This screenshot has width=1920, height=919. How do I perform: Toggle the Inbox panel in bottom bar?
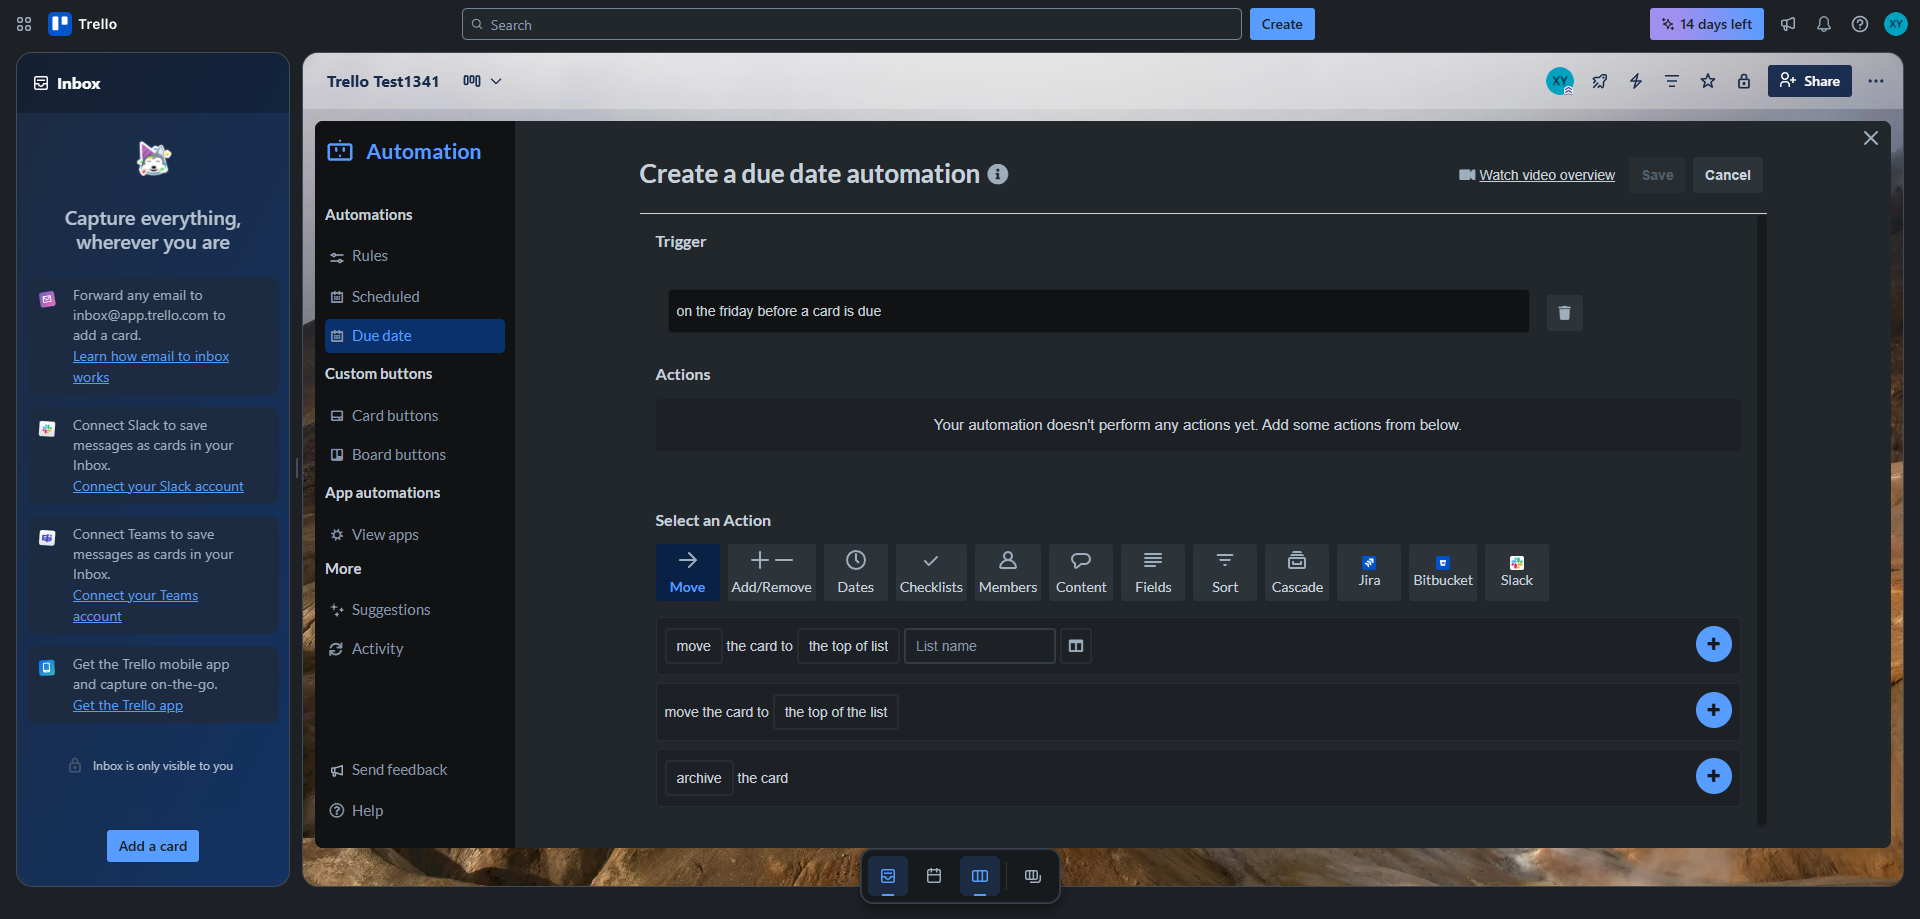(x=888, y=876)
